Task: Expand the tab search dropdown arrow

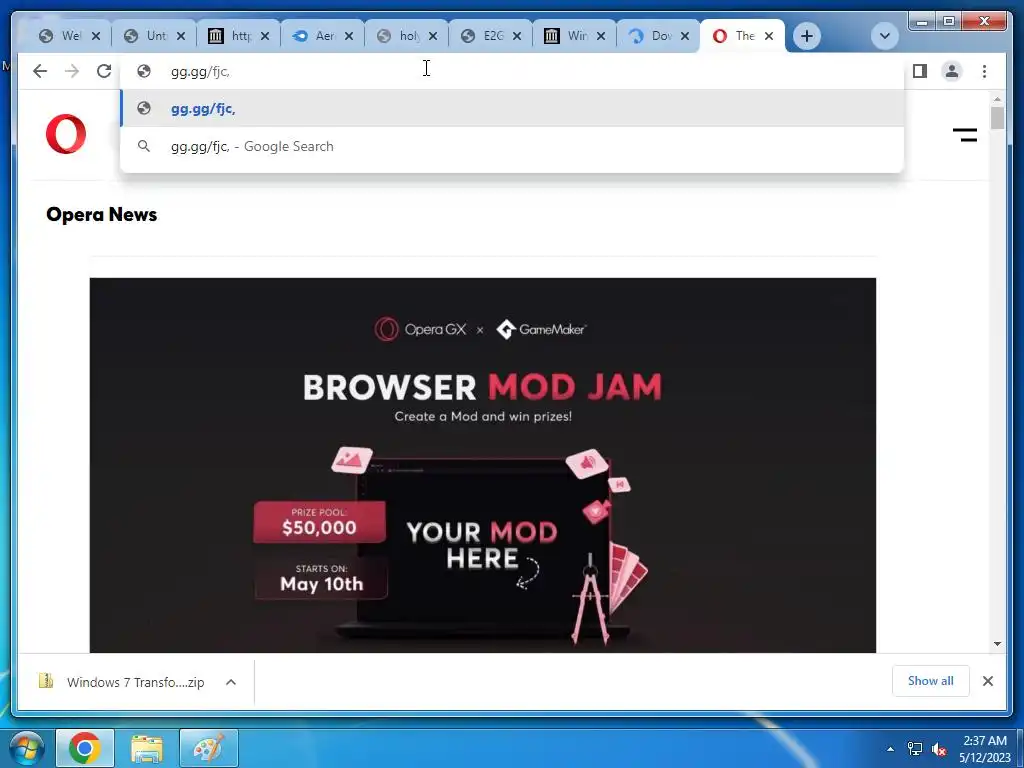Action: point(885,36)
